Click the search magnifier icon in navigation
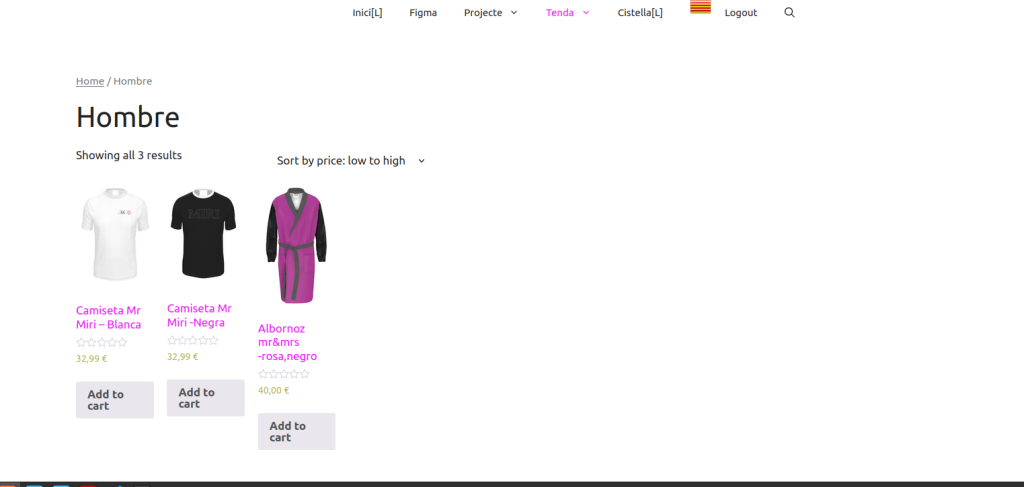Screen dimensions: 1024x487 point(789,13)
